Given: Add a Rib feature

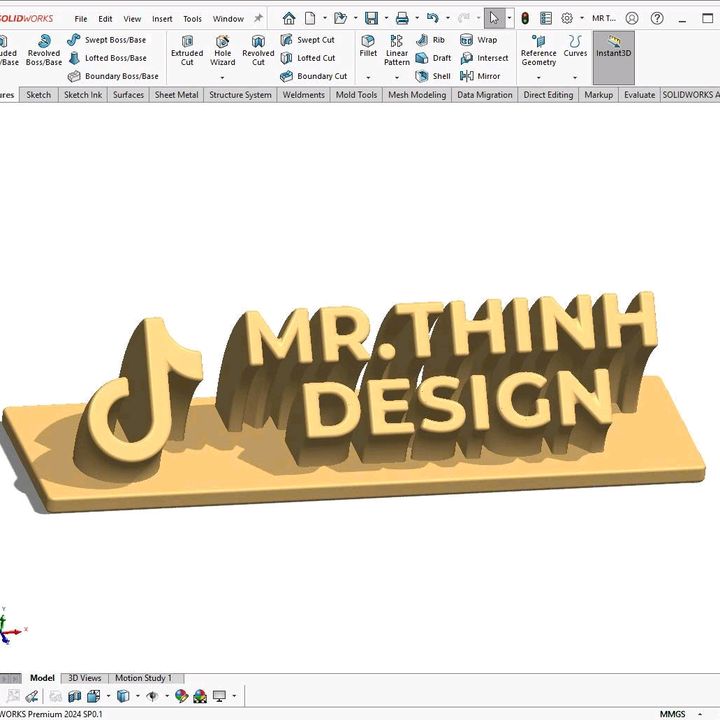Looking at the screenshot, I should tap(430, 40).
